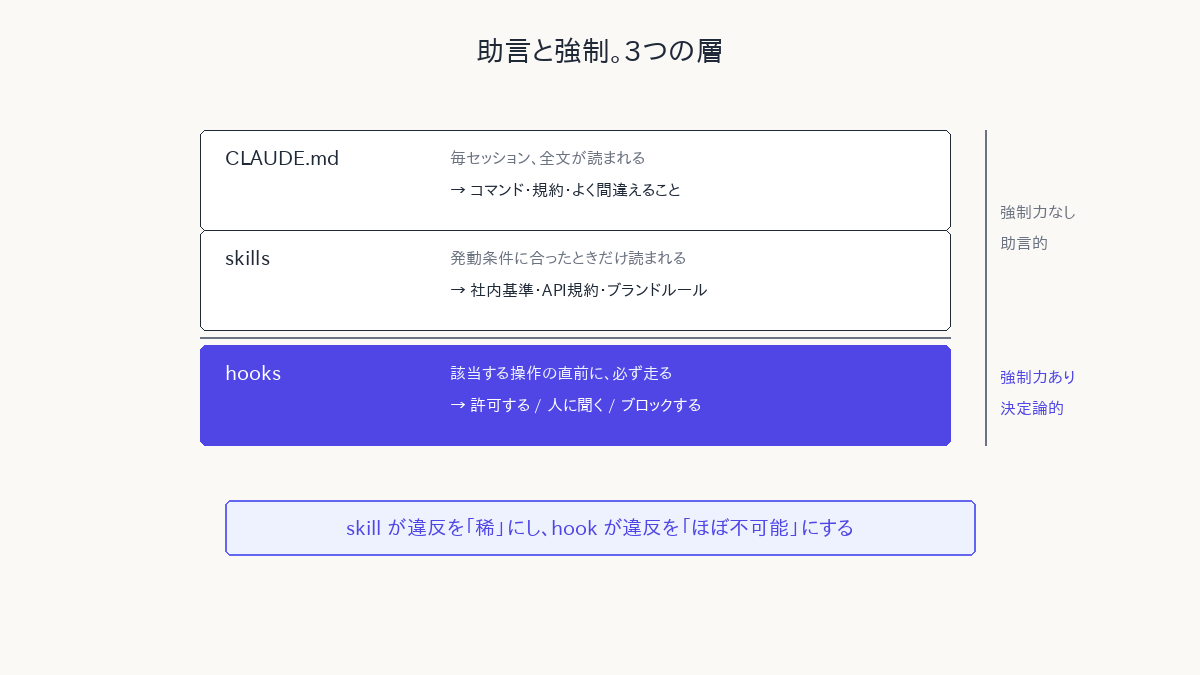Click the bottom summary box about skill and hook

[600, 528]
